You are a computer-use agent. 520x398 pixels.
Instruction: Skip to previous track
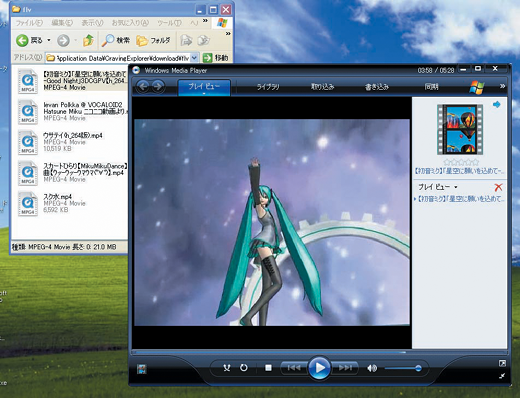point(294,368)
